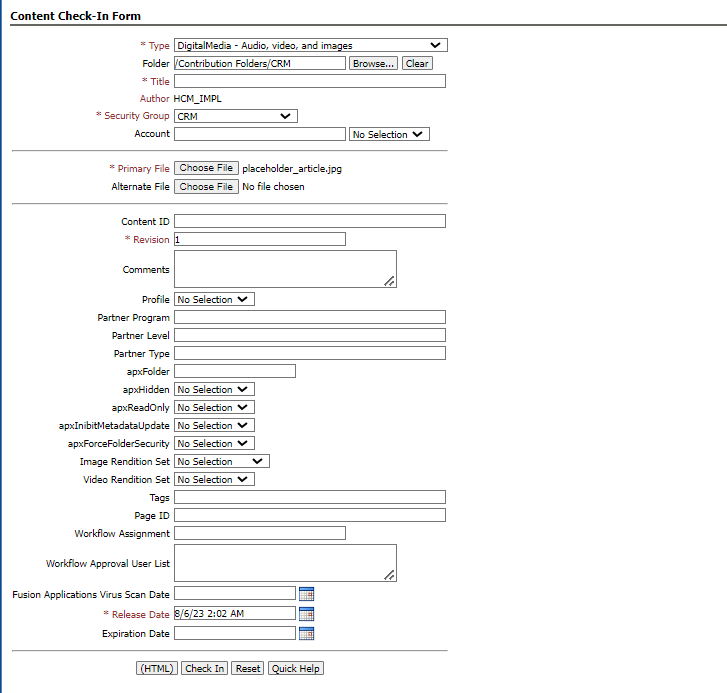
Task: Choose File for Primary File
Action: click(206, 168)
